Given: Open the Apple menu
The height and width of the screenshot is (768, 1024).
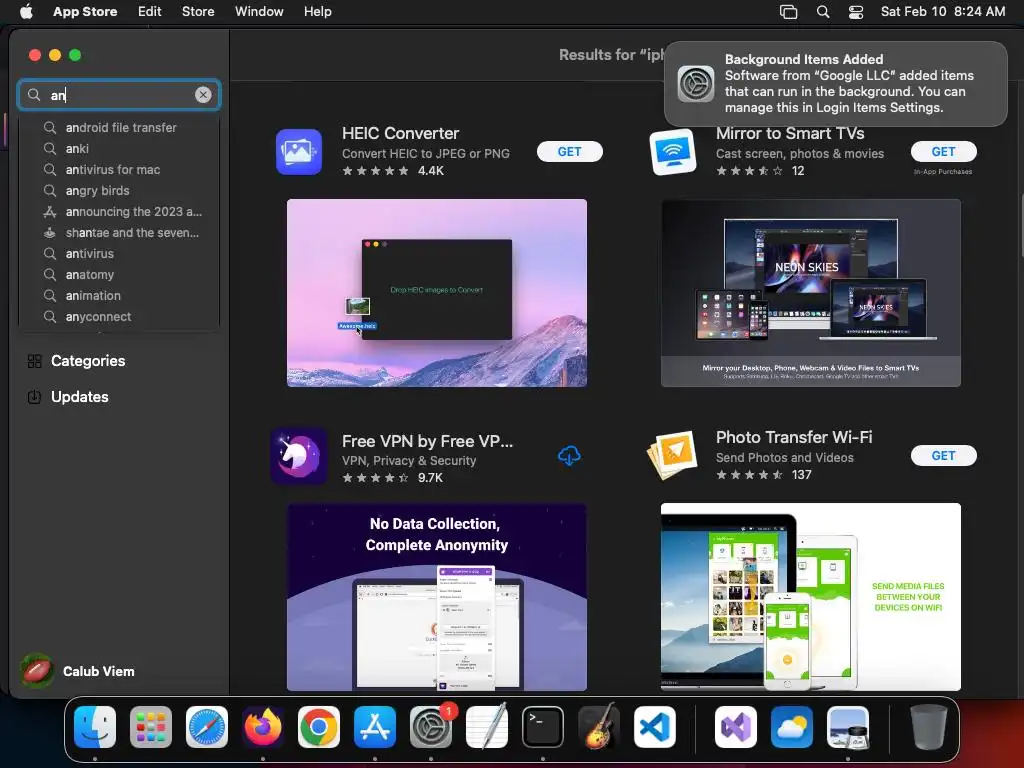Looking at the screenshot, I should click(x=26, y=12).
